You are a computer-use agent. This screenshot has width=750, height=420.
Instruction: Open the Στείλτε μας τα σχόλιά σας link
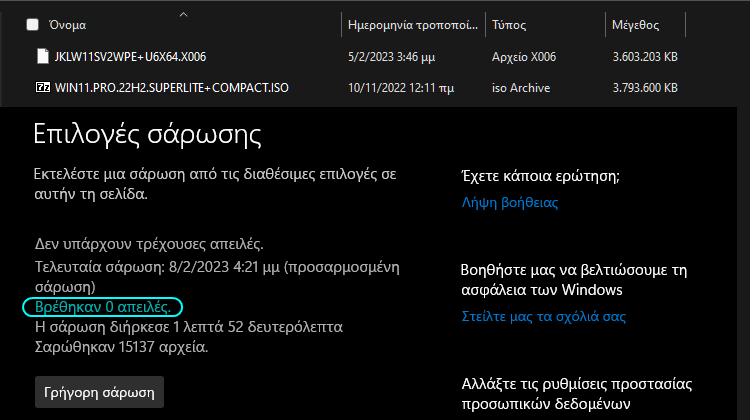point(544,317)
